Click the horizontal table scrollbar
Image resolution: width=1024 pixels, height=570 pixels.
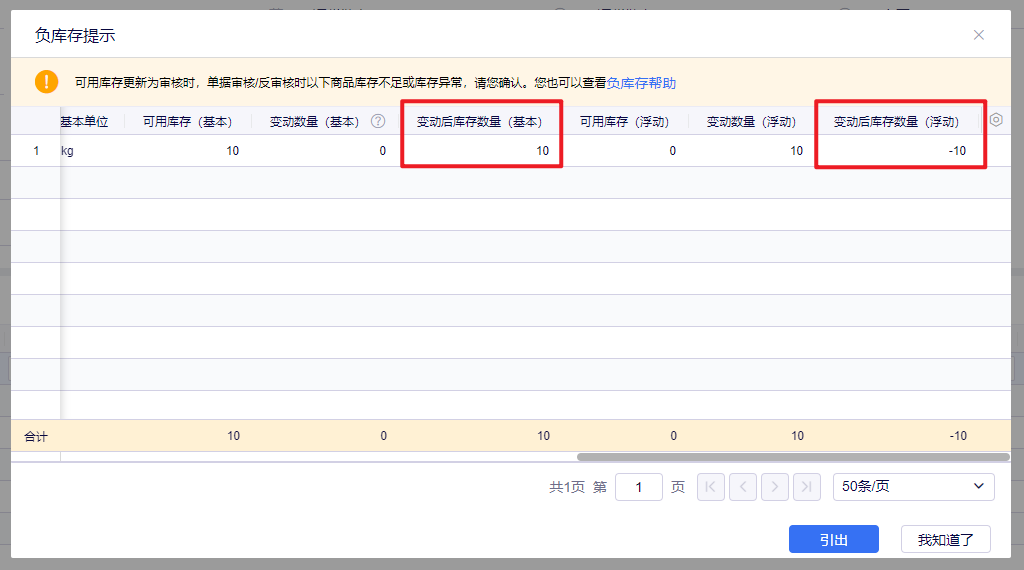[x=792, y=457]
